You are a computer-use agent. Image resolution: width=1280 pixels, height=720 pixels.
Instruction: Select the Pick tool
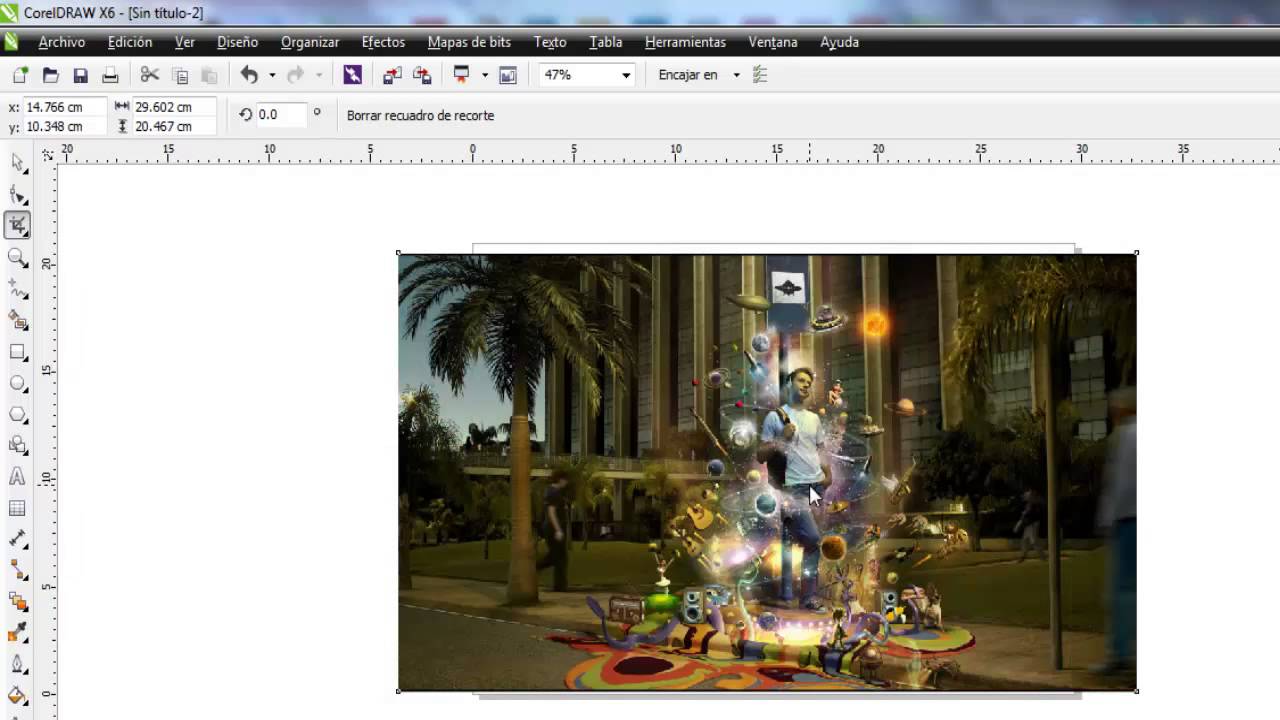pyautogui.click(x=17, y=163)
